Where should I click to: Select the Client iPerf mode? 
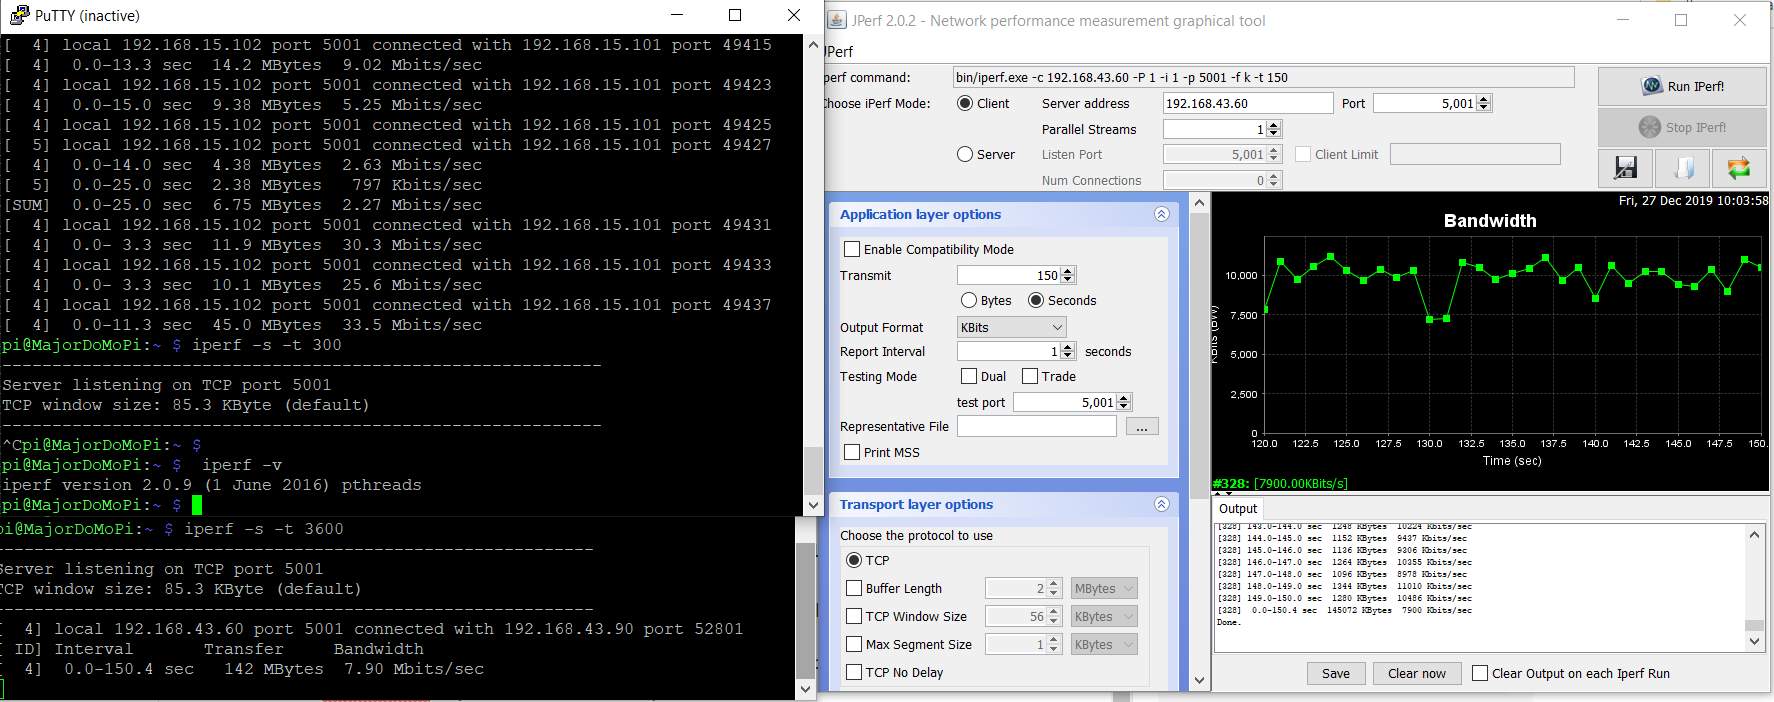(x=965, y=103)
